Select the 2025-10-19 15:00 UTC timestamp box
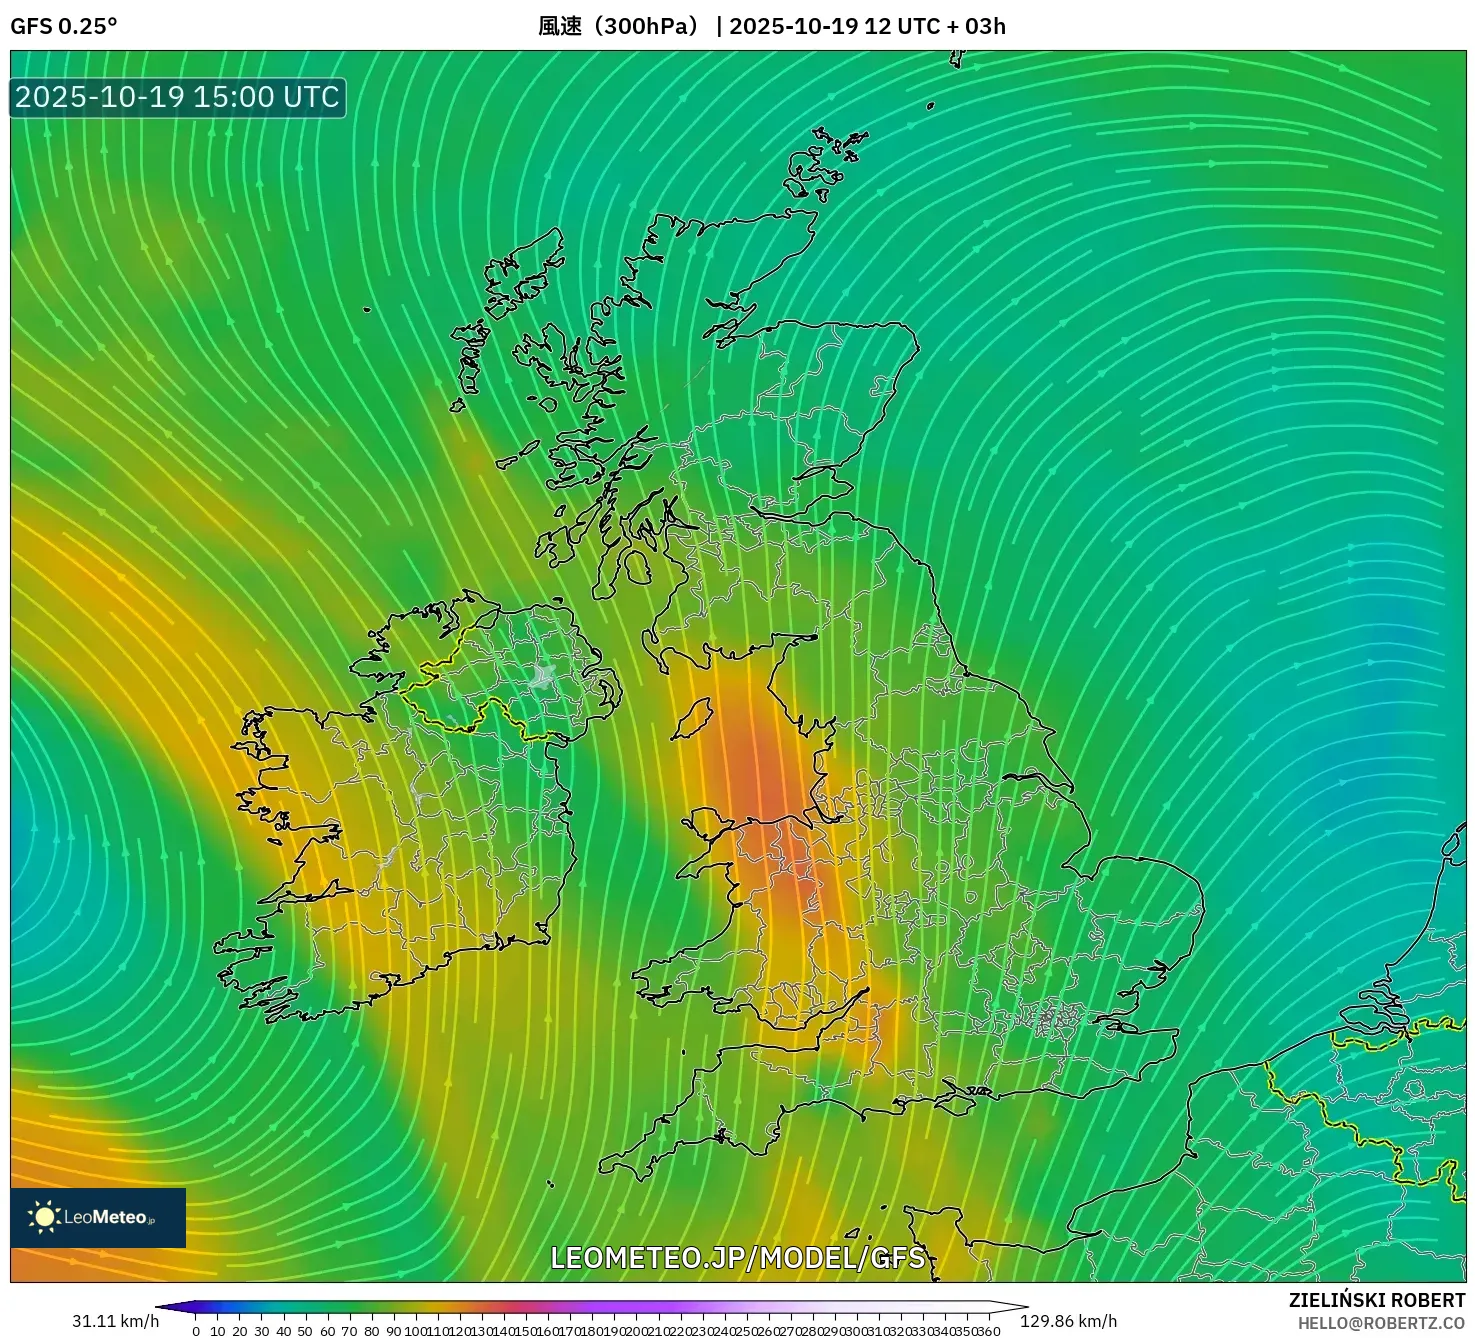 pyautogui.click(x=178, y=98)
